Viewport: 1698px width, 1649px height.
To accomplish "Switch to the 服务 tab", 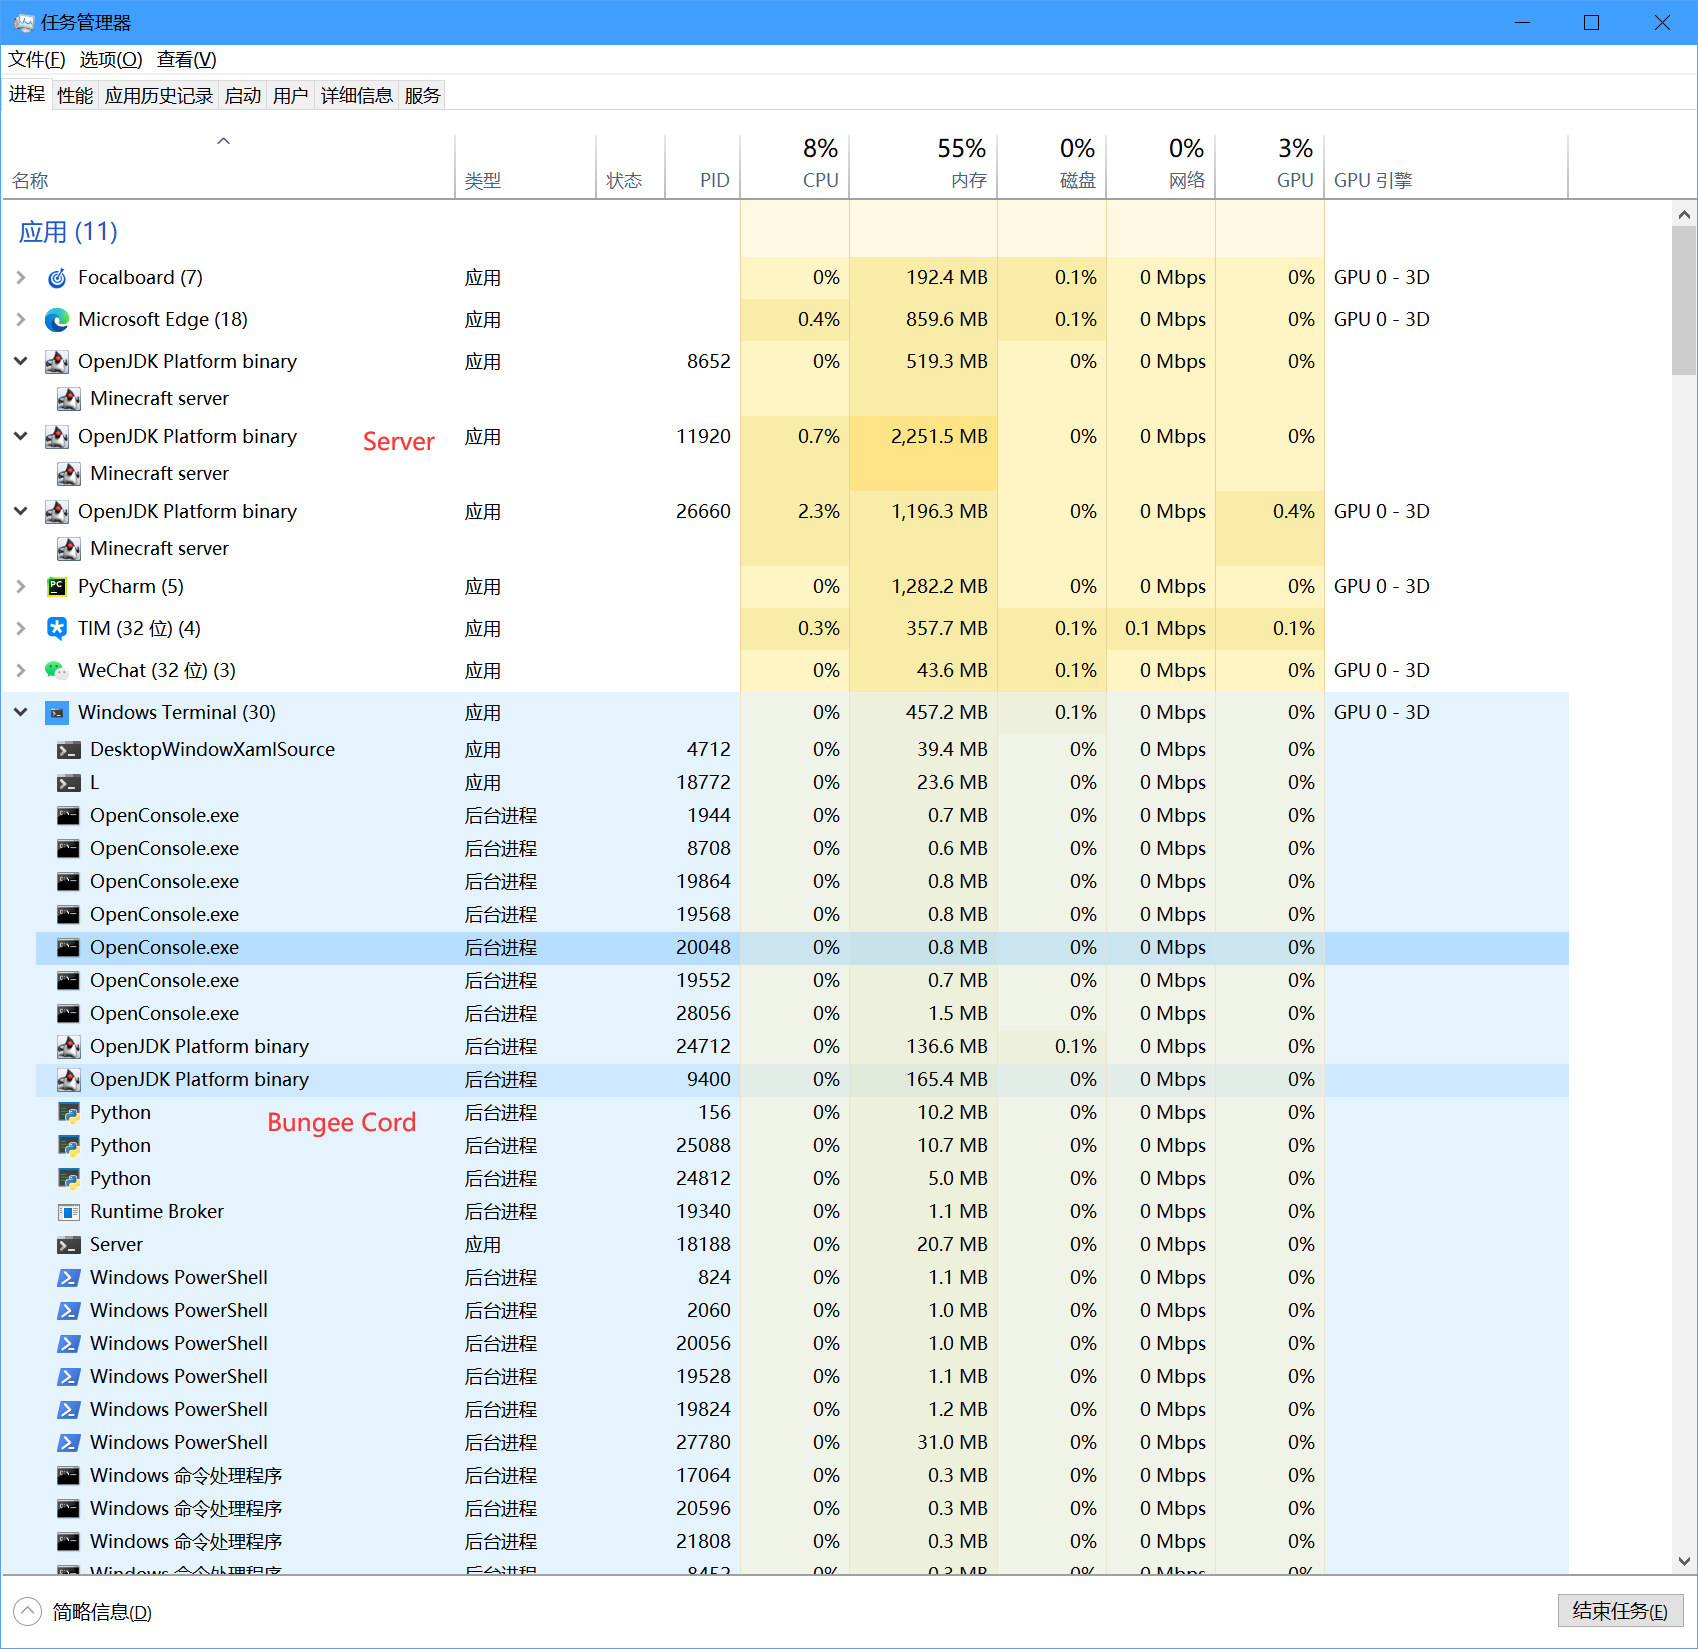I will point(421,94).
